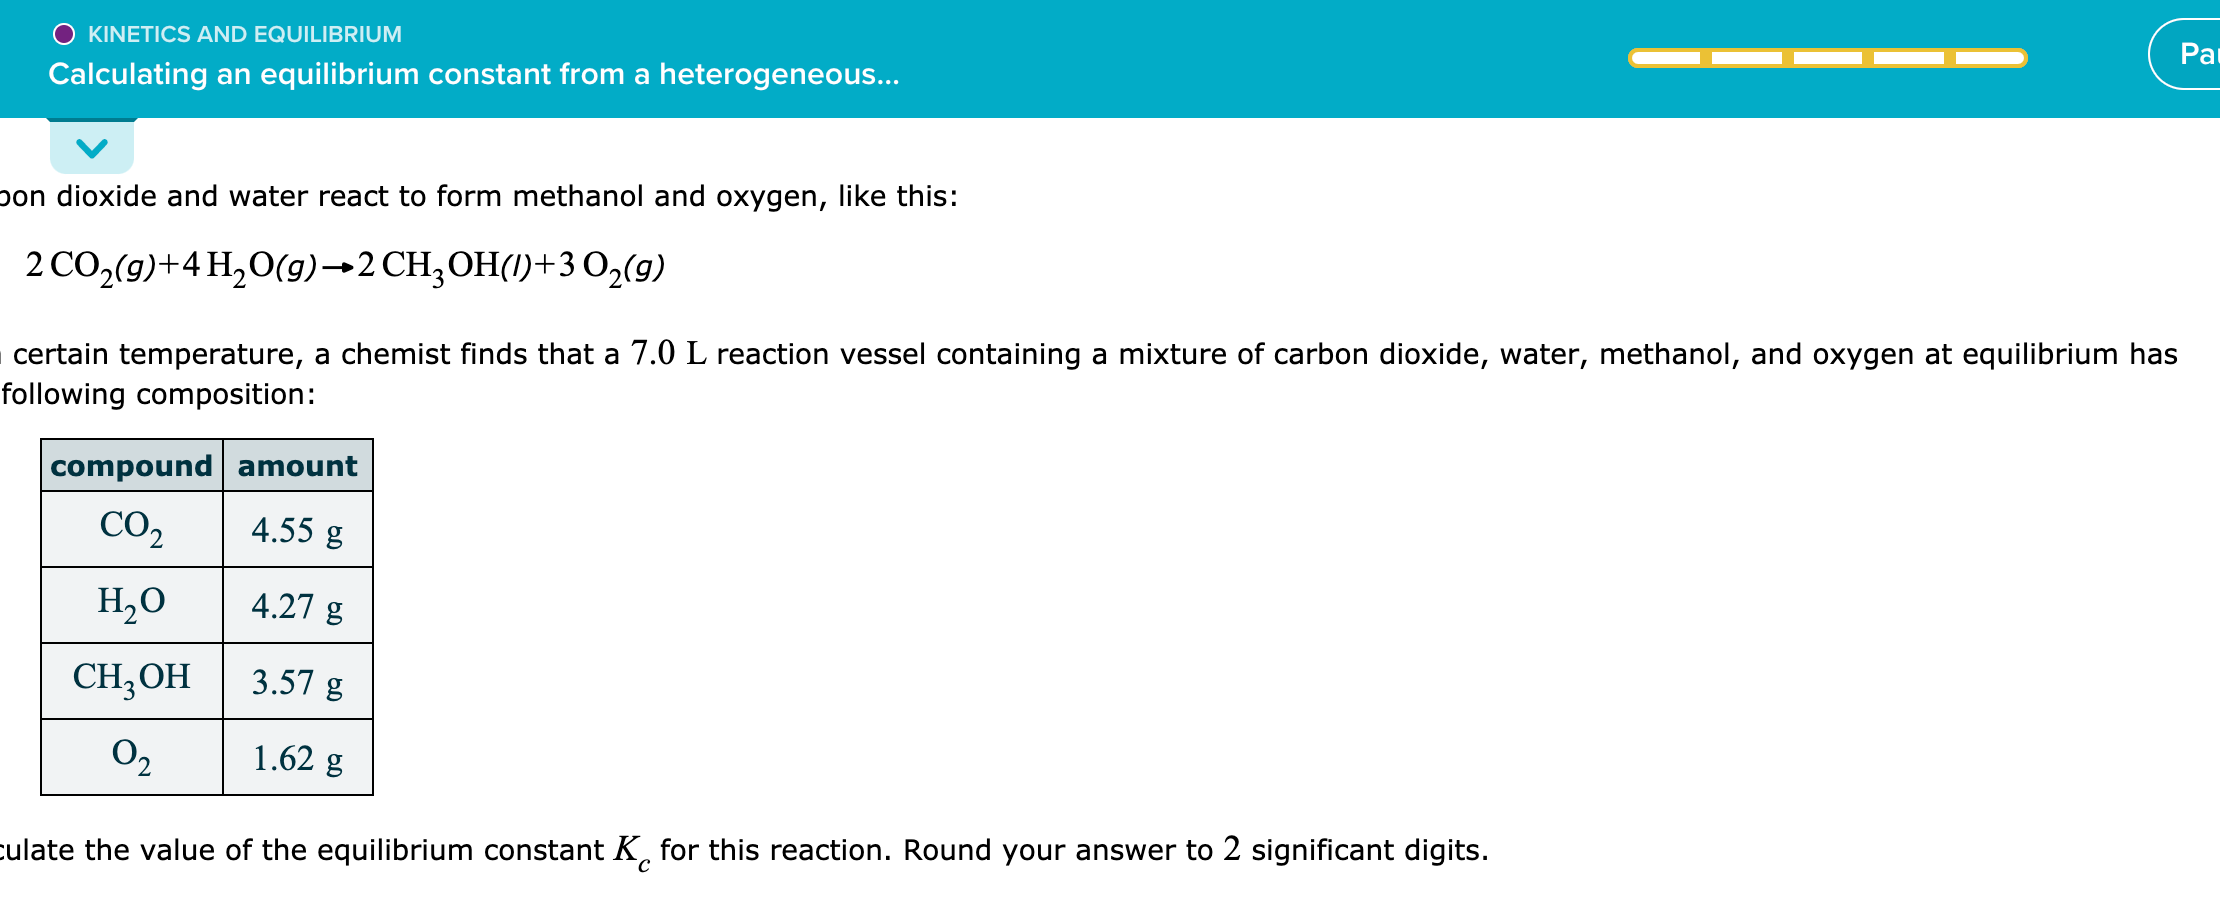Screen dimensions: 2220x920
Task: Select the KINETICS AND EQUILIBRIUM category label
Action: 245,33
